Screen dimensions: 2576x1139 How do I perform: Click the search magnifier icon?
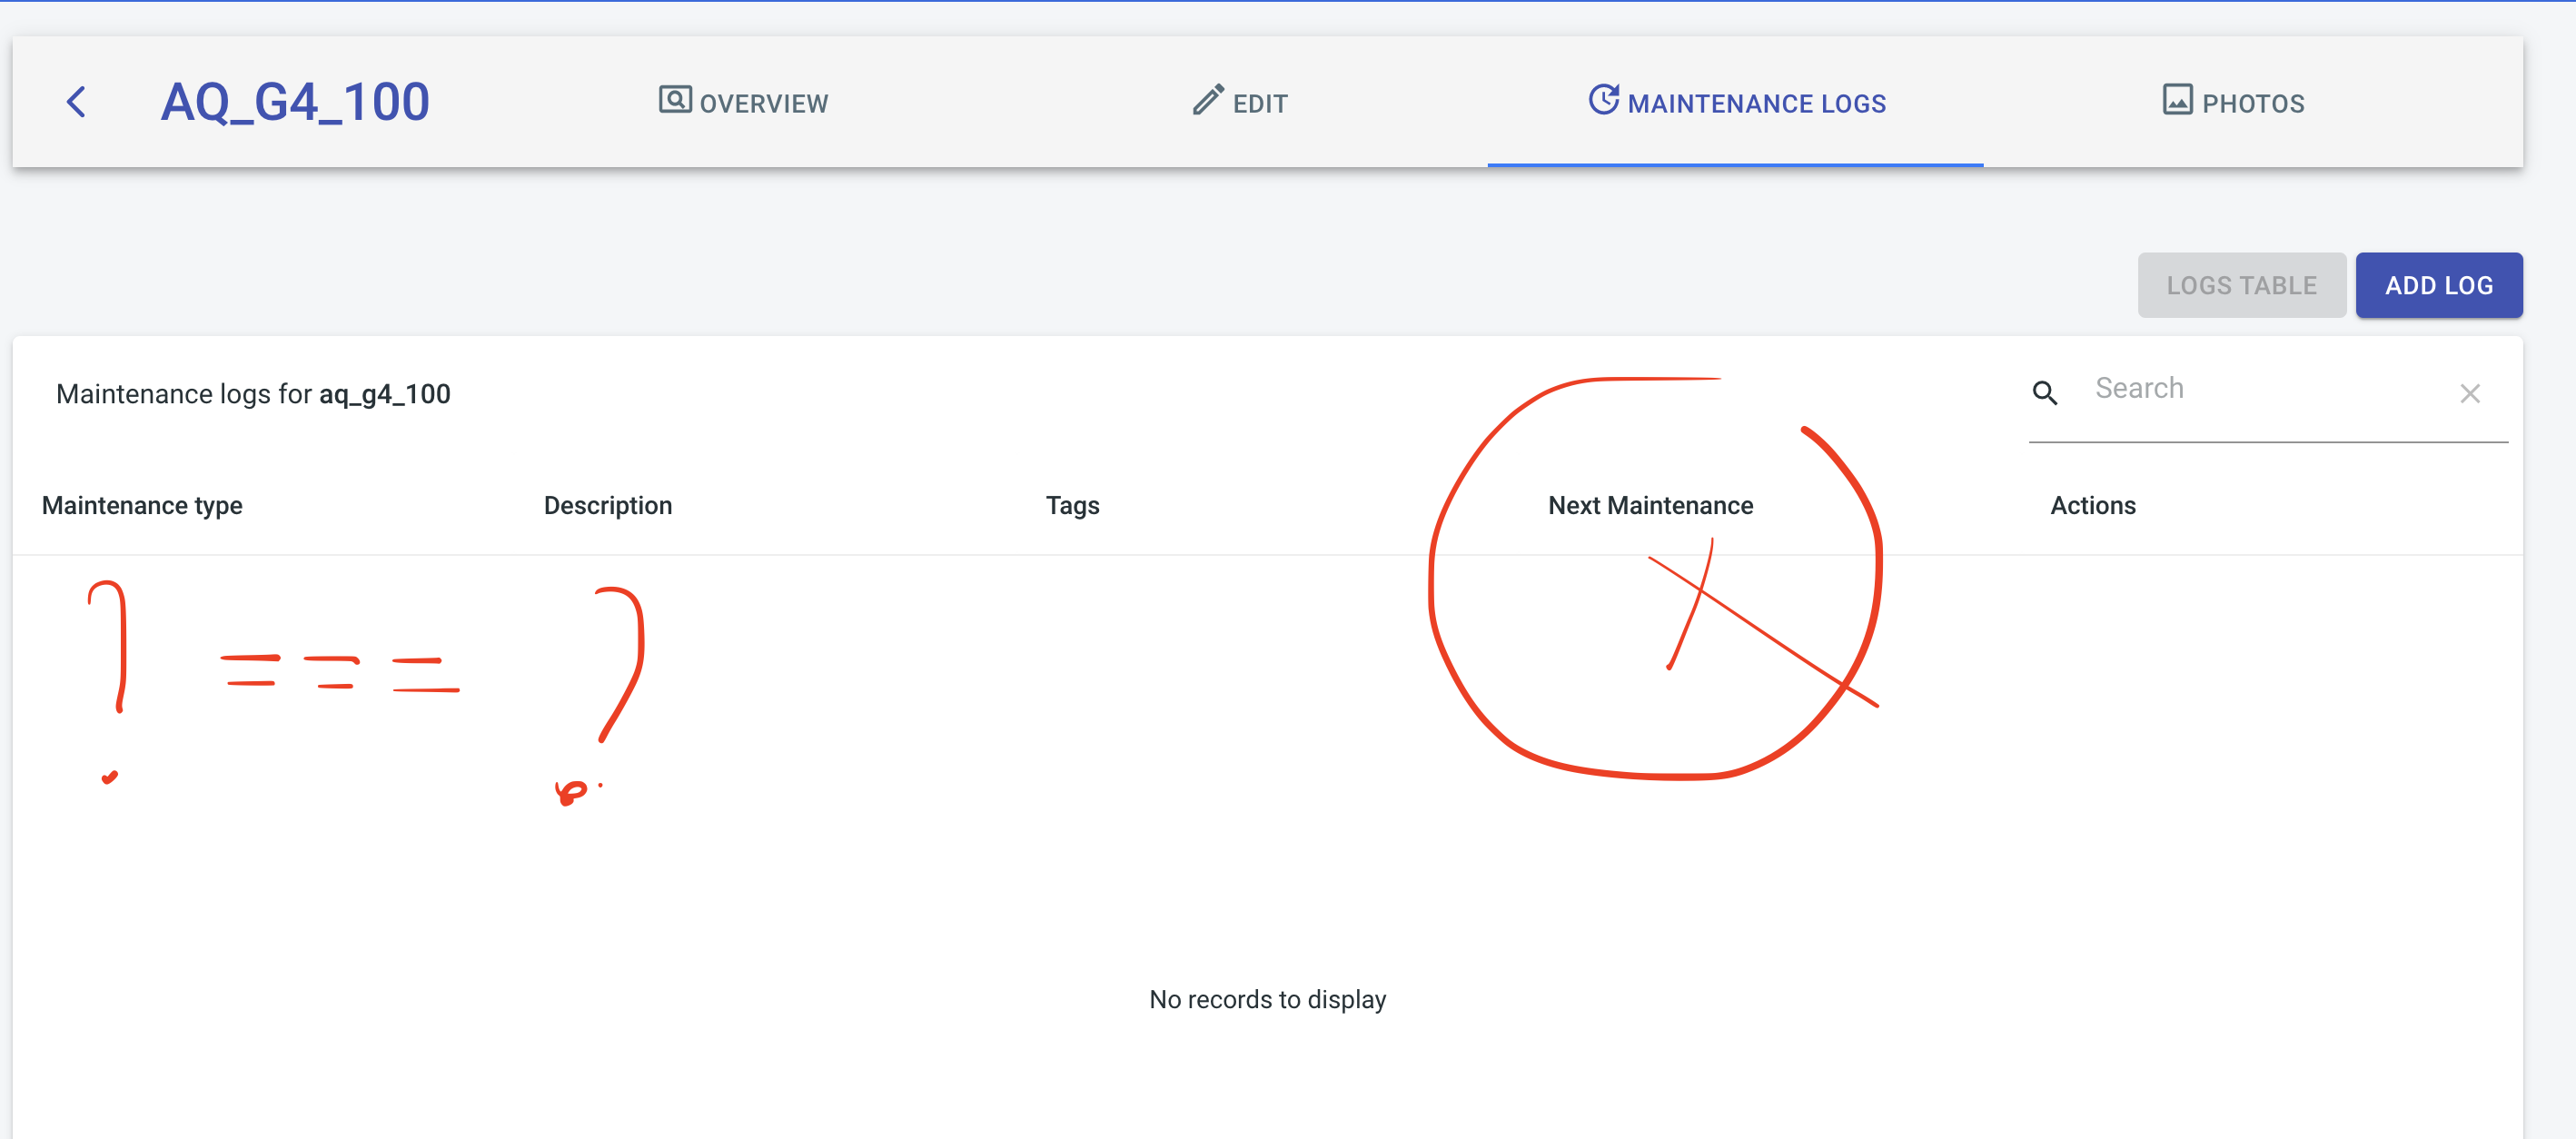[2045, 393]
